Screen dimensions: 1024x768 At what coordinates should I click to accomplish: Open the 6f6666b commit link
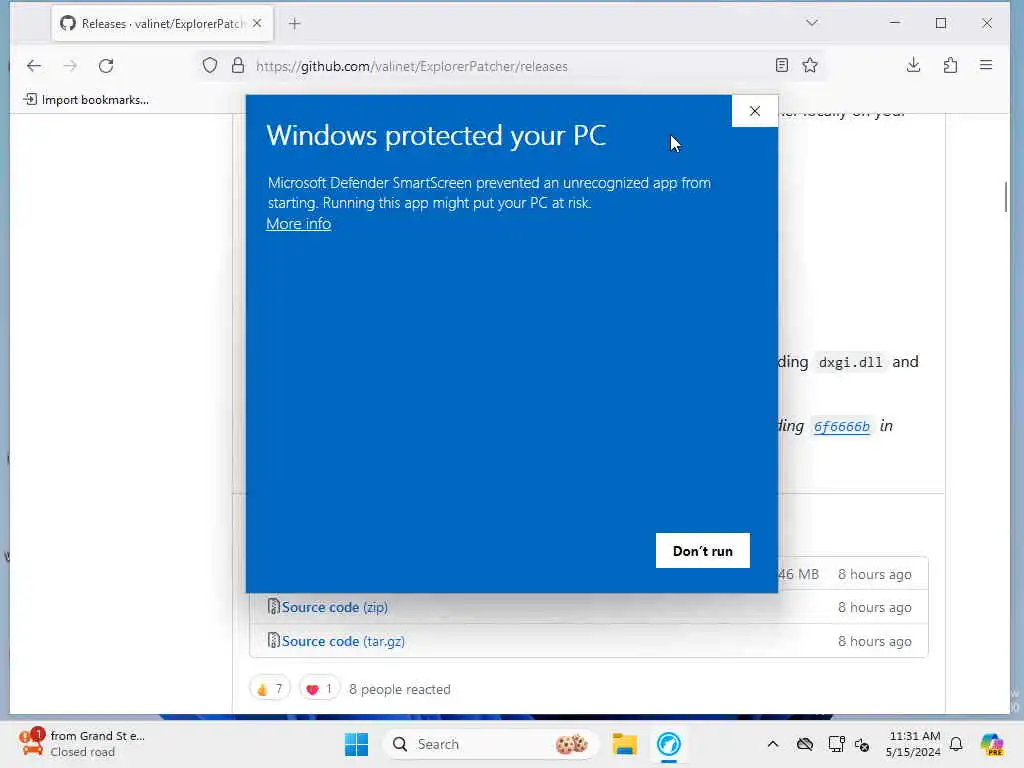[x=841, y=426]
